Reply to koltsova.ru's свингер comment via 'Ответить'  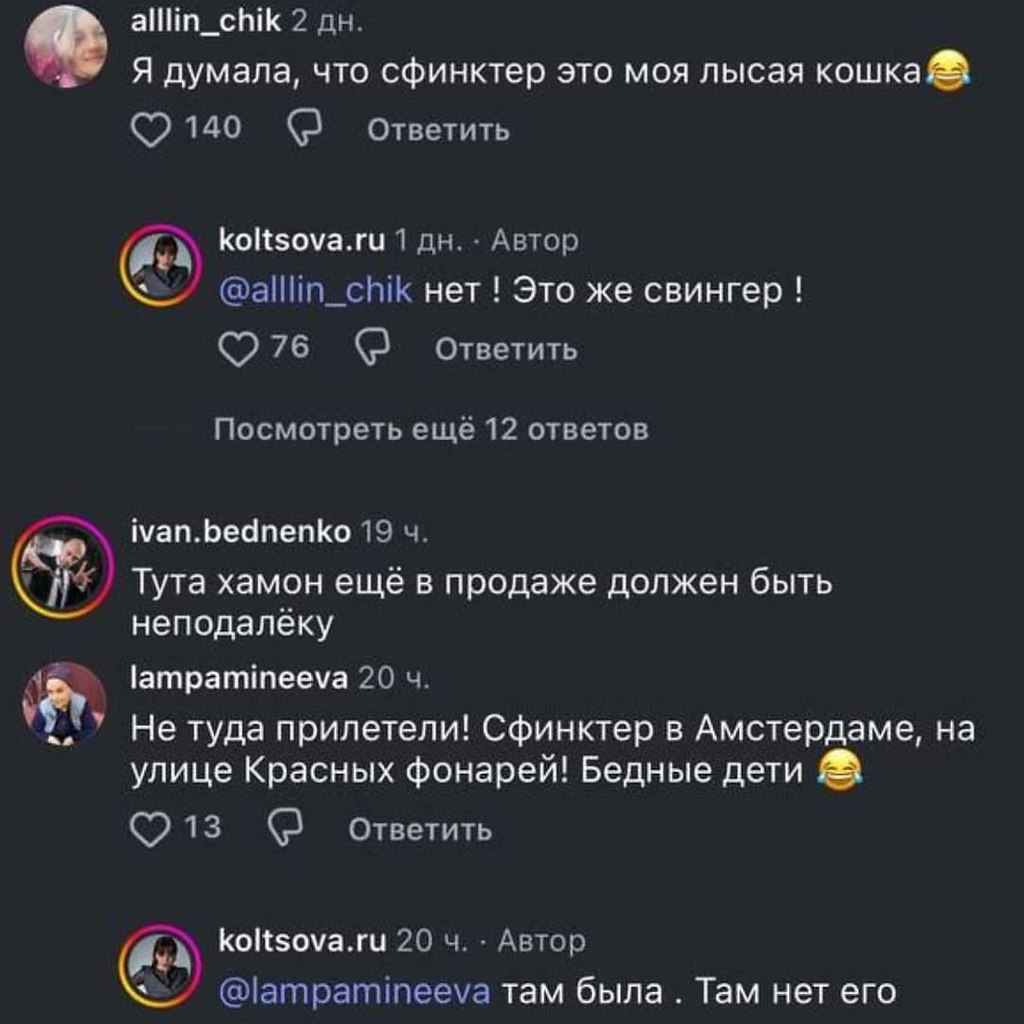[x=507, y=349]
